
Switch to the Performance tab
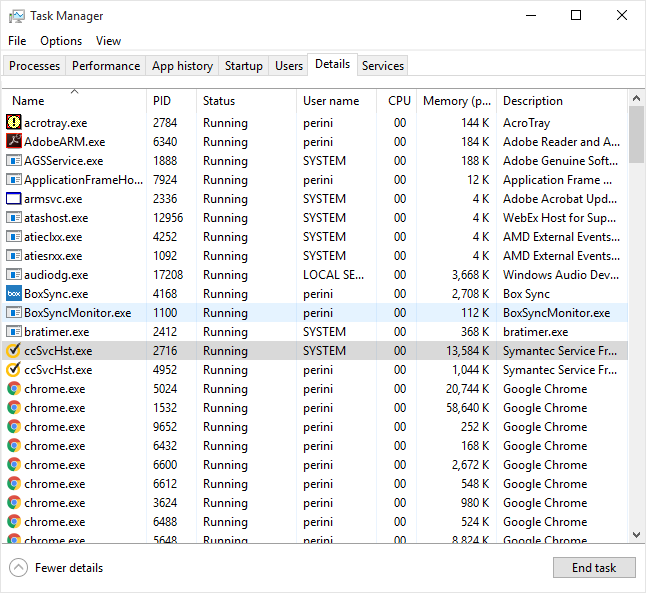[x=106, y=66]
